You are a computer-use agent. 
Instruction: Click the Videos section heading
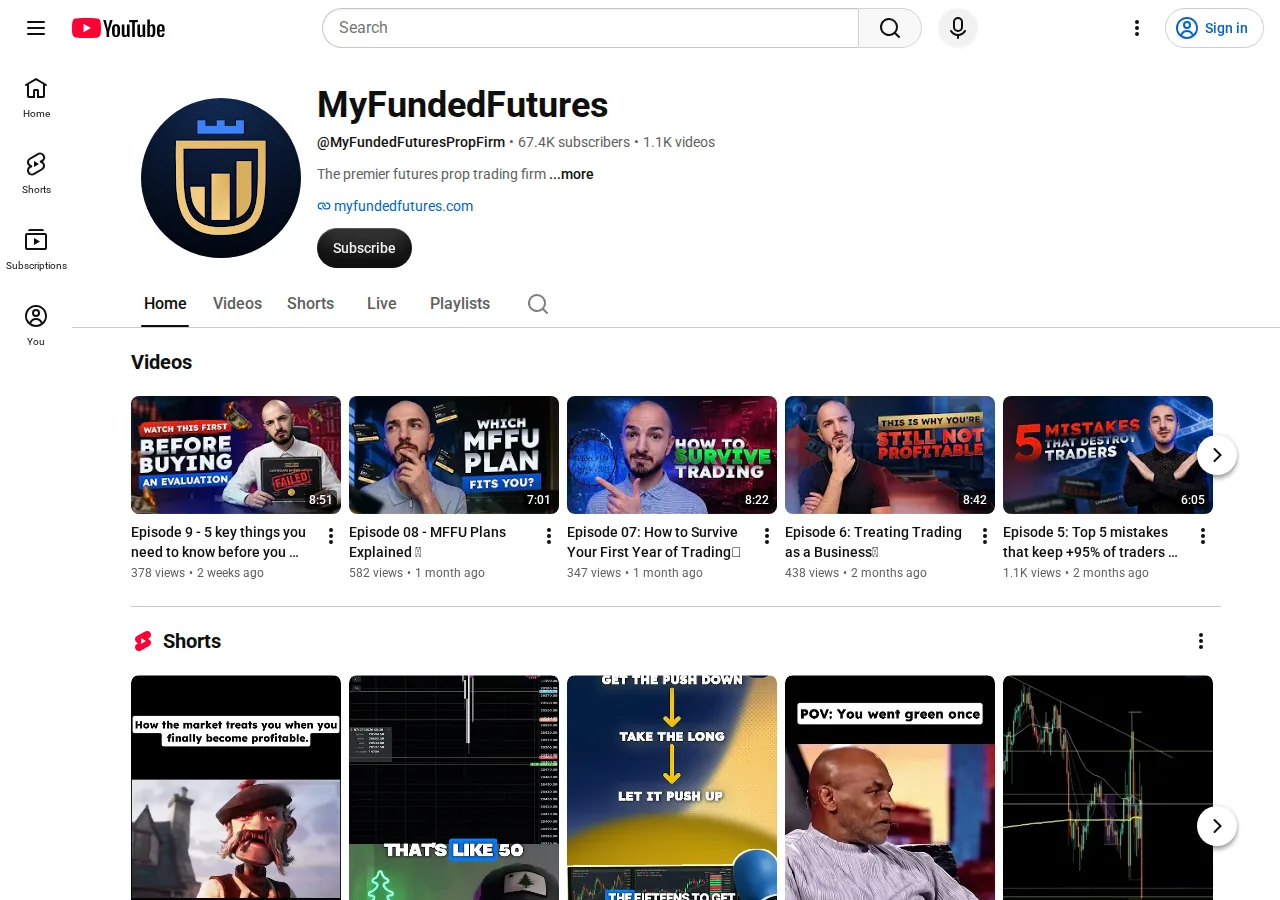pos(161,362)
